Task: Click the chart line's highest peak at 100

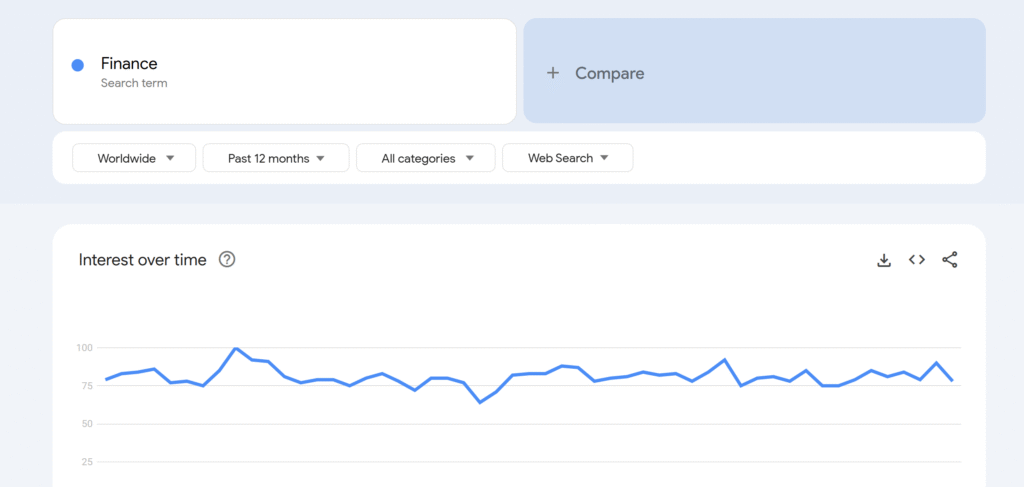Action: (235, 349)
